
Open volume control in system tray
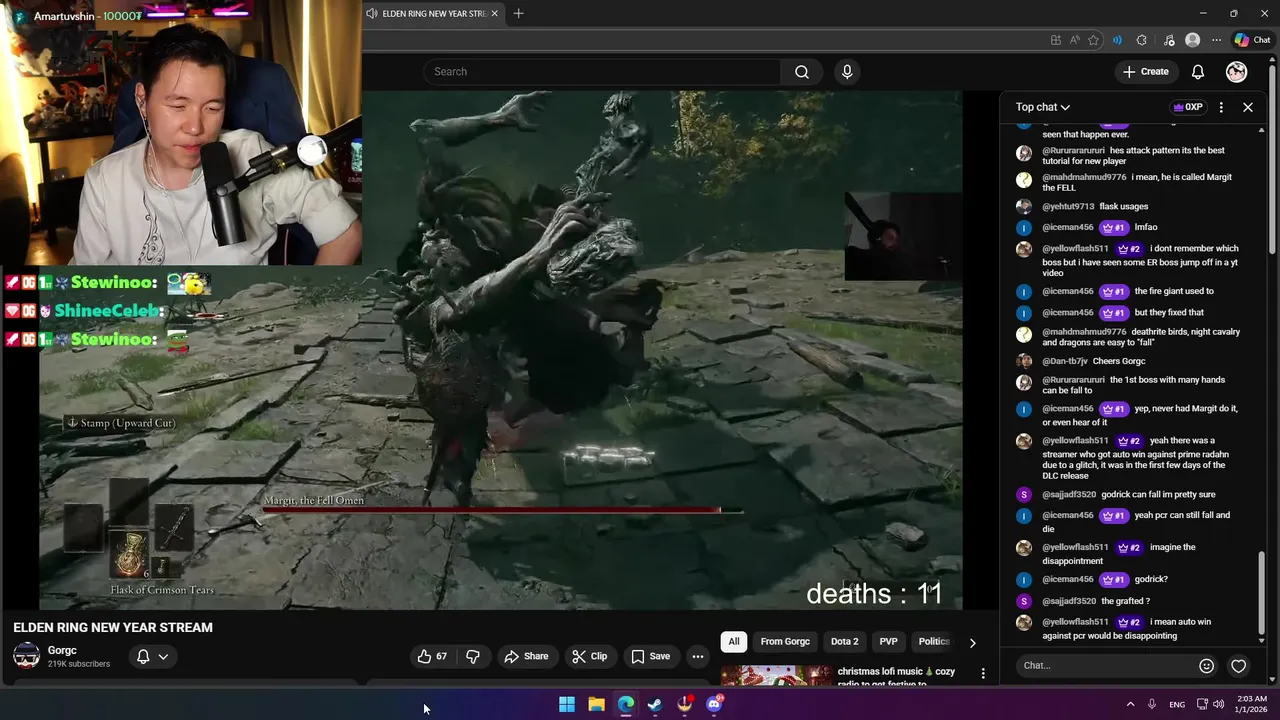1218,704
